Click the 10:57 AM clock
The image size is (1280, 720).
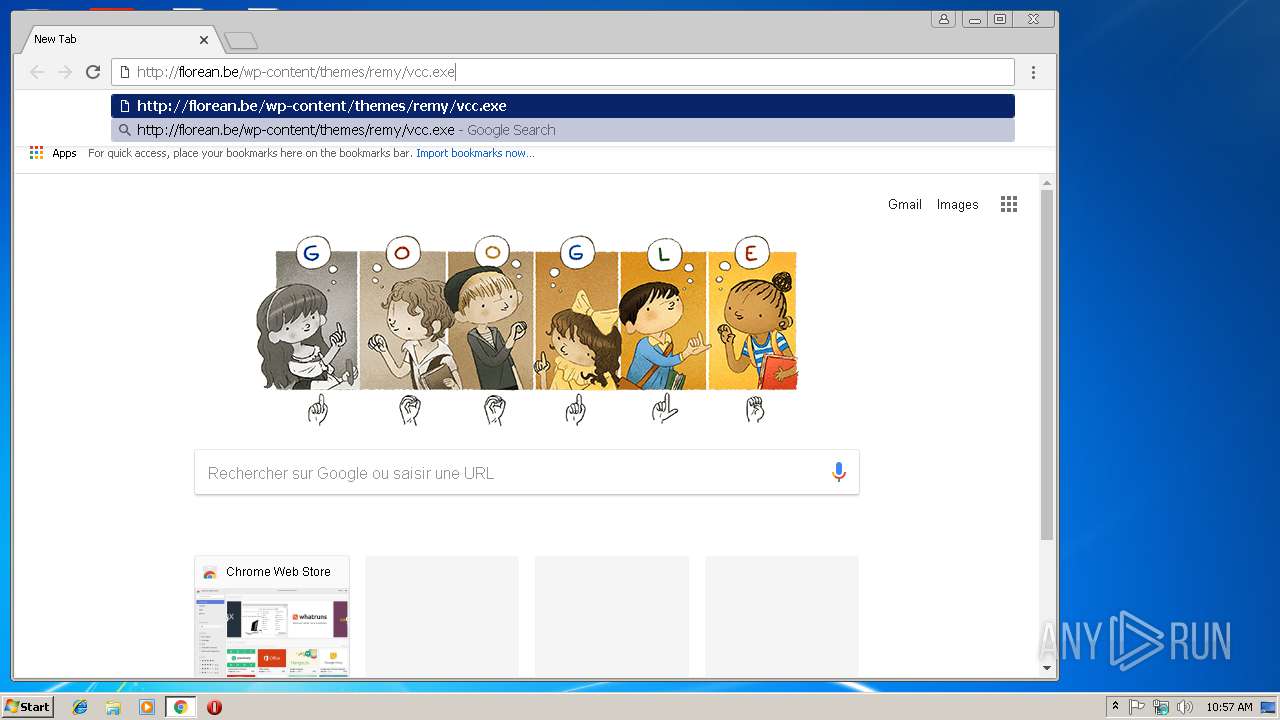coord(1229,707)
